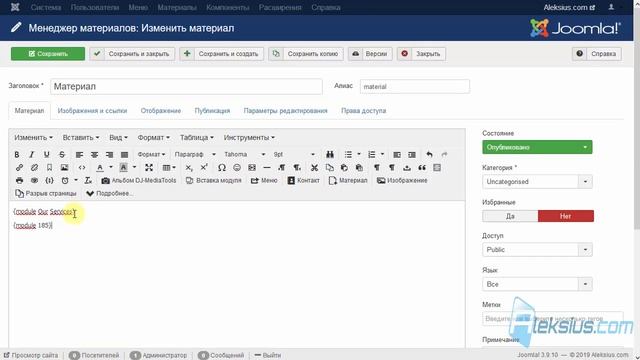Insert a bulleted list
This screenshot has width=640, height=360.
(348, 155)
